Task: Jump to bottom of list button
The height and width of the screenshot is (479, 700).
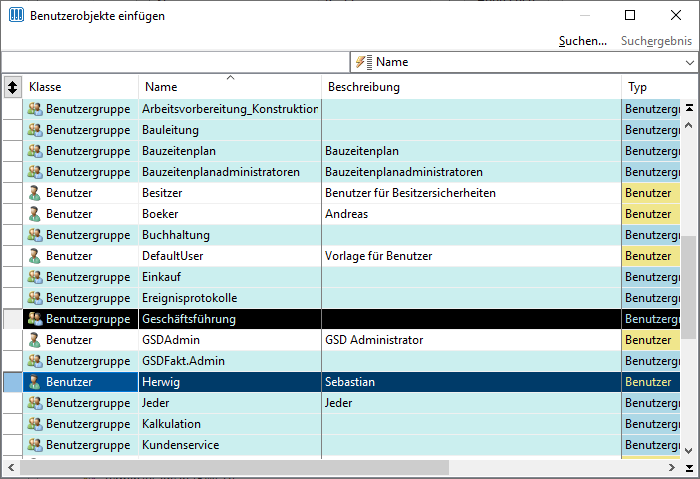Action: click(x=690, y=468)
